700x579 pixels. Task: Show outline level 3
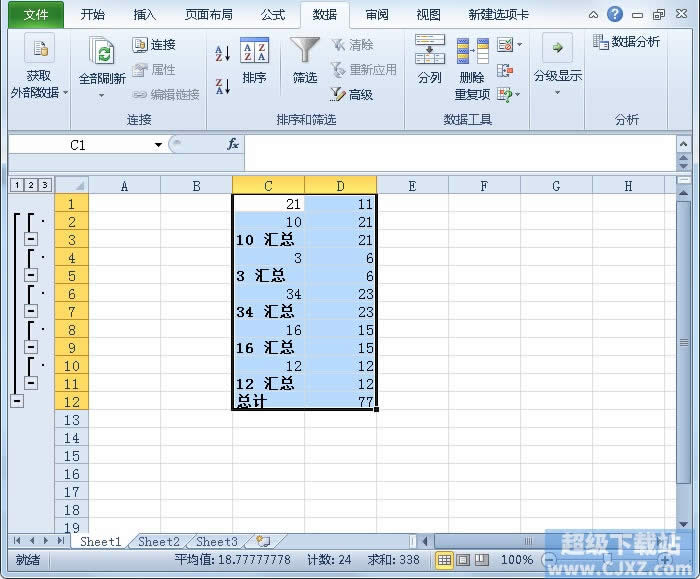[45, 185]
